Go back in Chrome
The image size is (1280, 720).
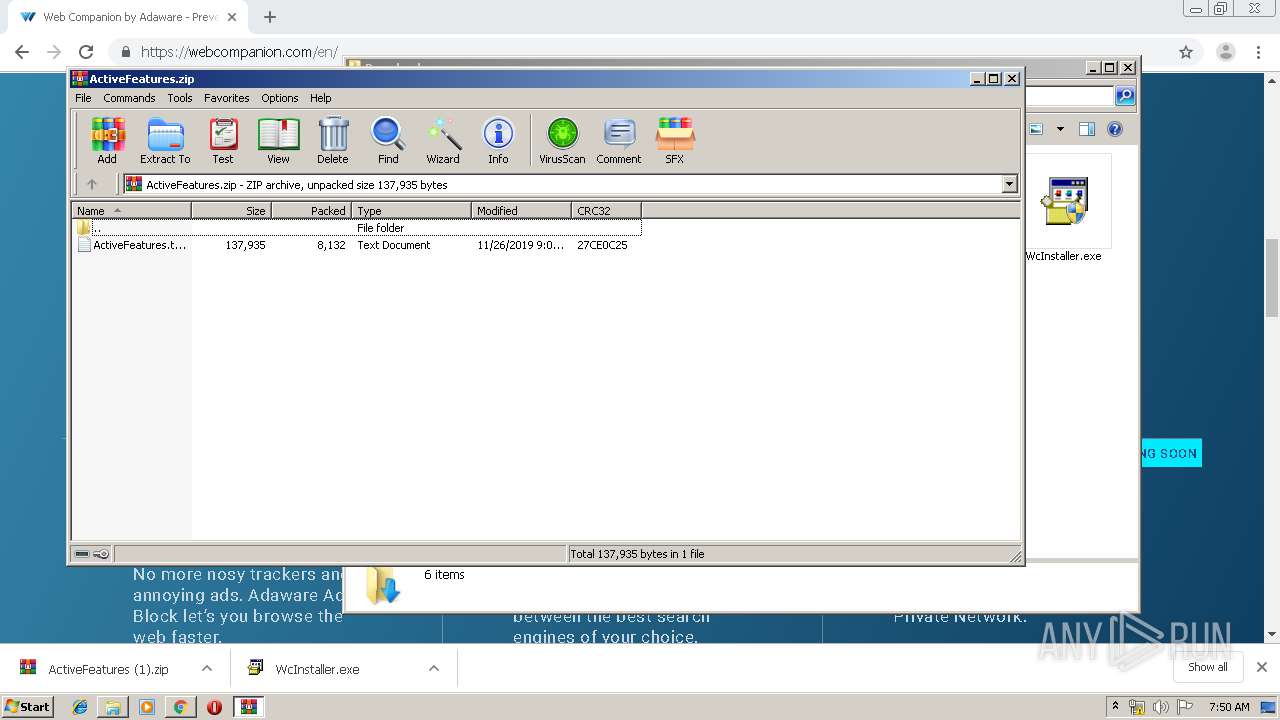pyautogui.click(x=22, y=52)
